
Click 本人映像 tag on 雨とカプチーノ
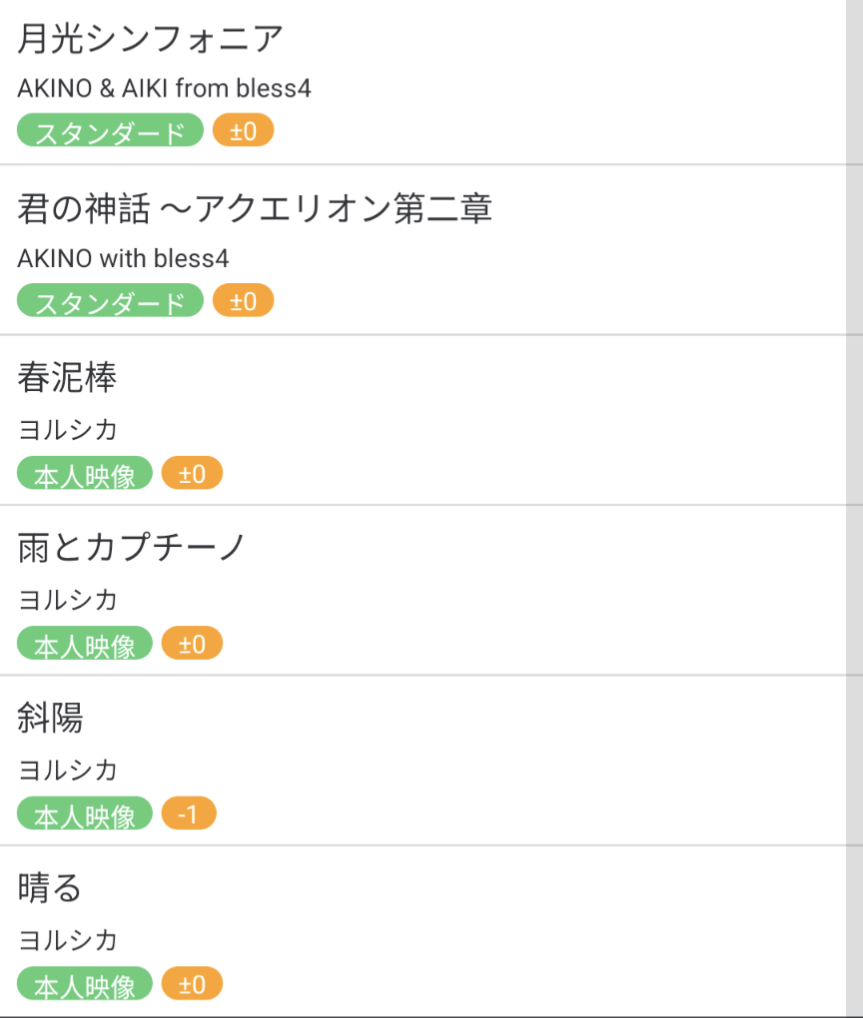pos(85,644)
